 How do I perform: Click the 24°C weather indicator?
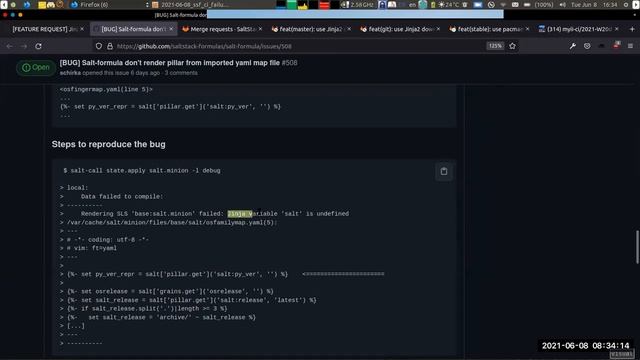click(449, 4)
